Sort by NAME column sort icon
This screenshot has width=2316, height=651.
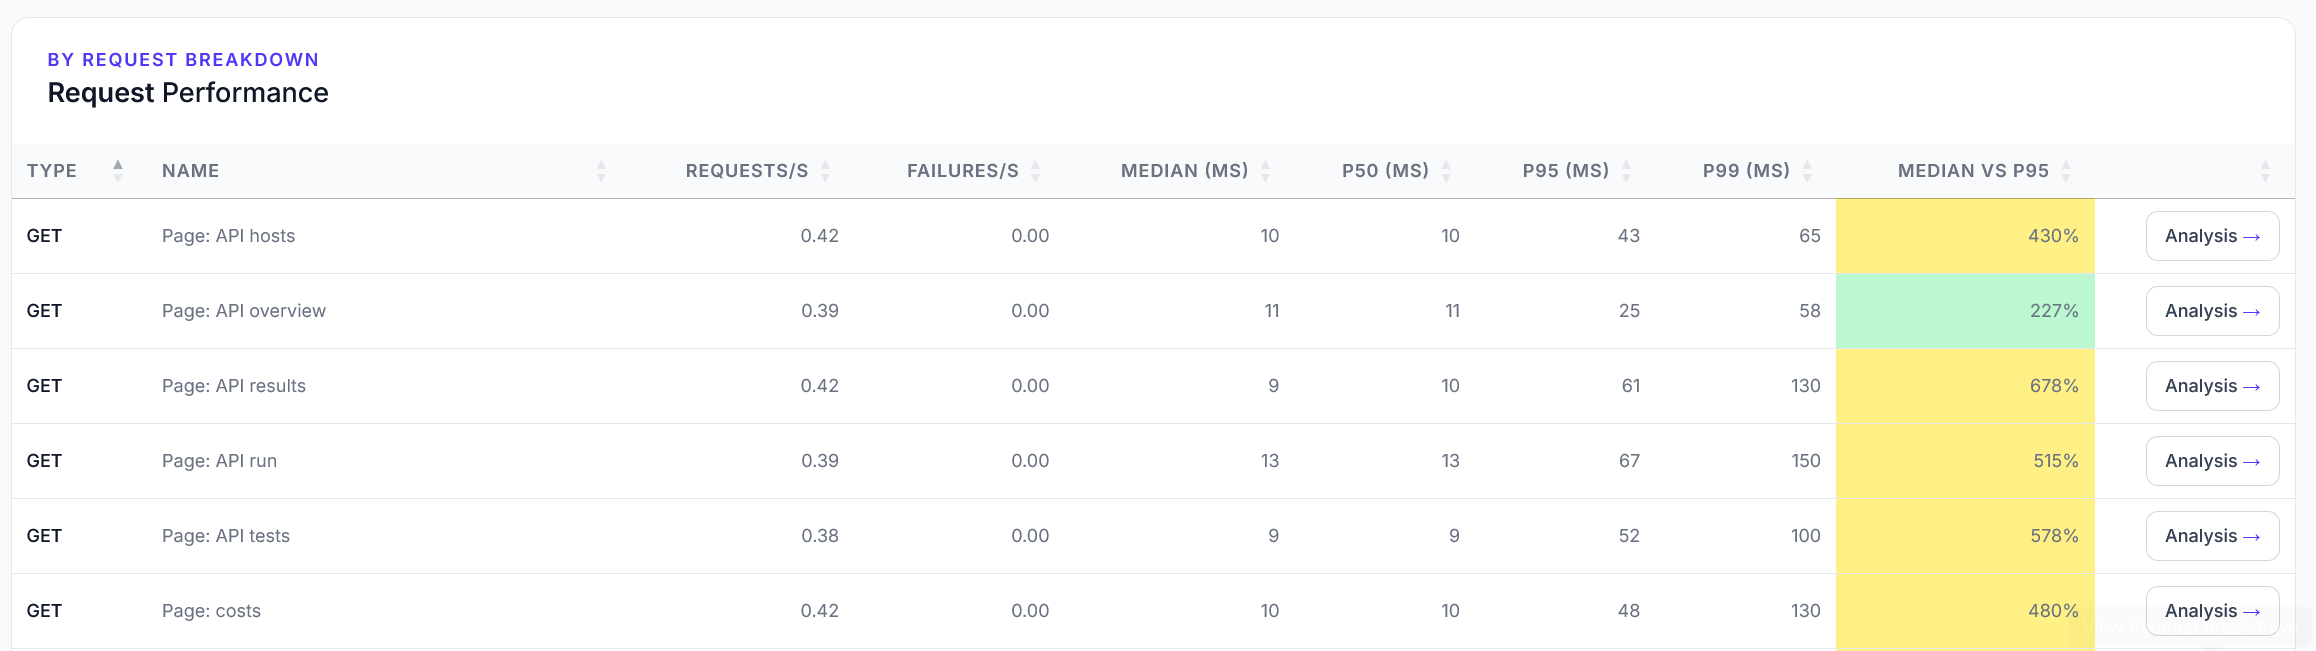[x=601, y=171]
